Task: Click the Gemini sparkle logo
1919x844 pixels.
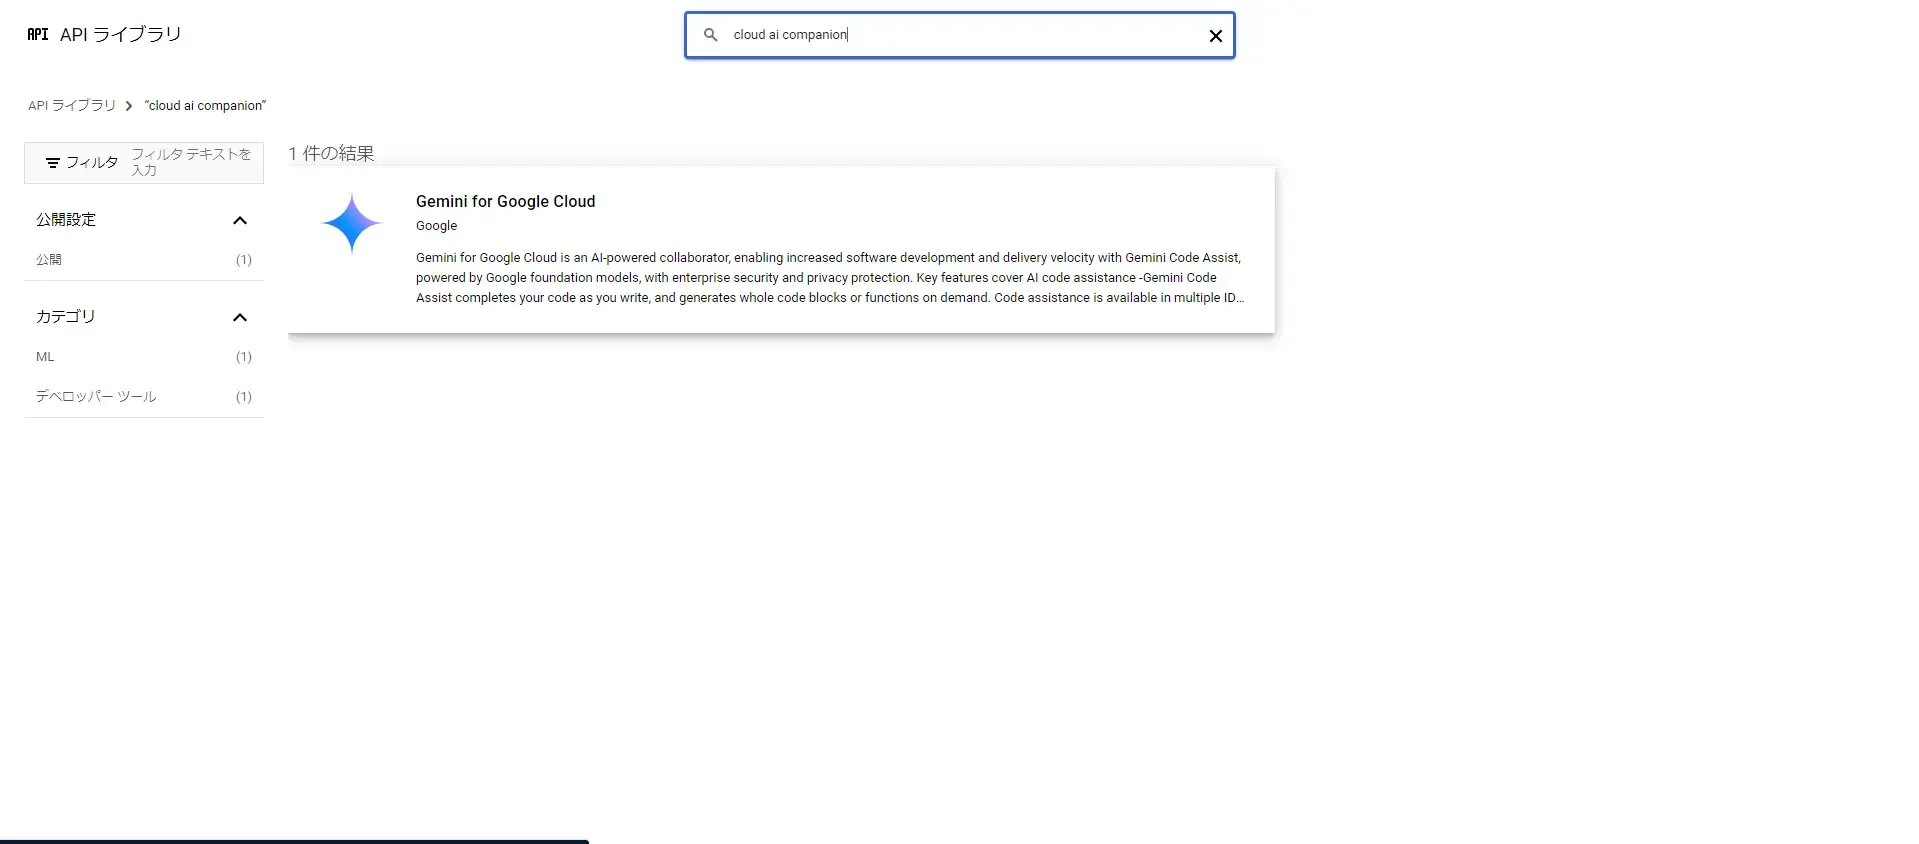Action: [x=352, y=223]
